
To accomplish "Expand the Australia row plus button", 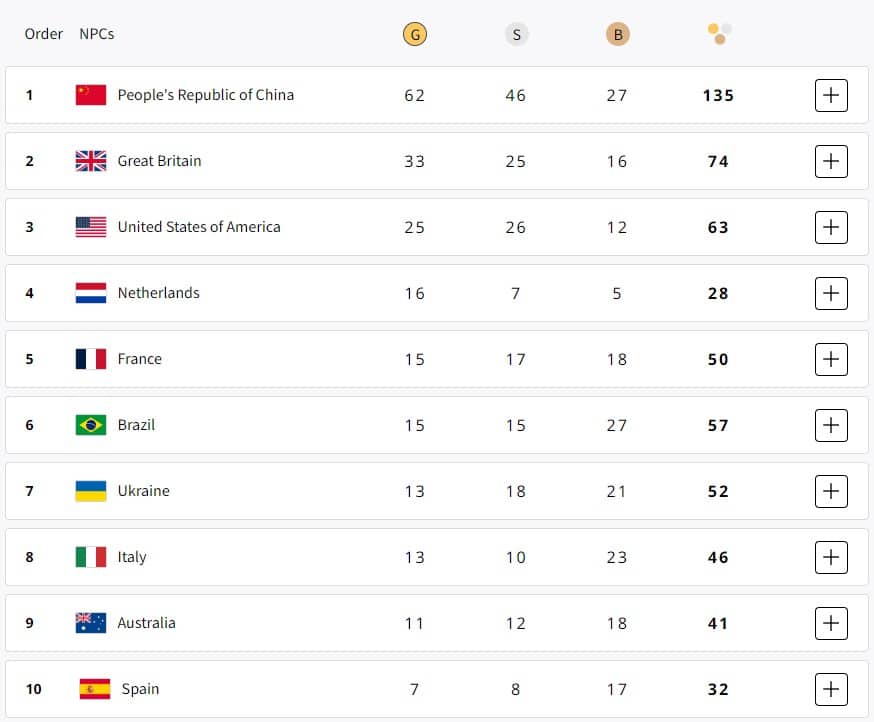I will tap(831, 623).
